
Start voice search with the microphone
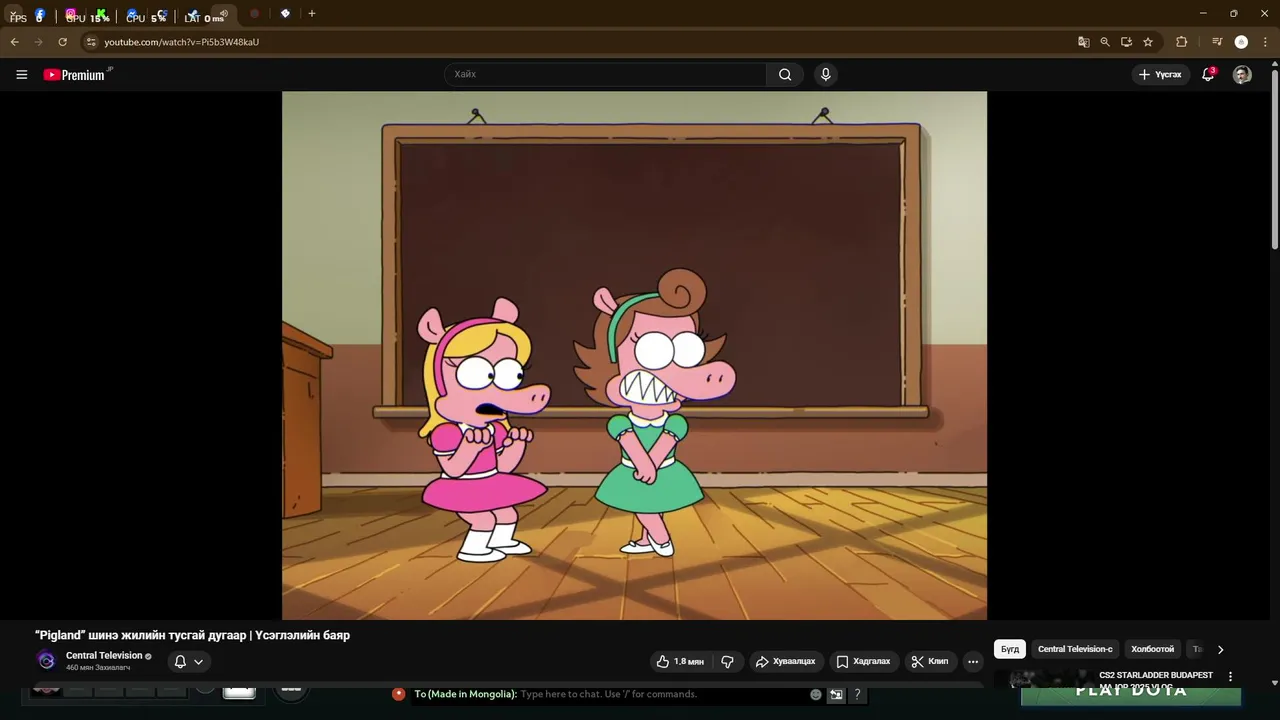825,74
